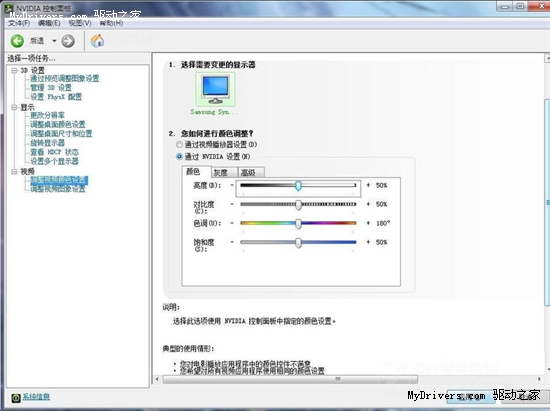
Task: Switch to the 颜色 tab
Action: coord(196,172)
